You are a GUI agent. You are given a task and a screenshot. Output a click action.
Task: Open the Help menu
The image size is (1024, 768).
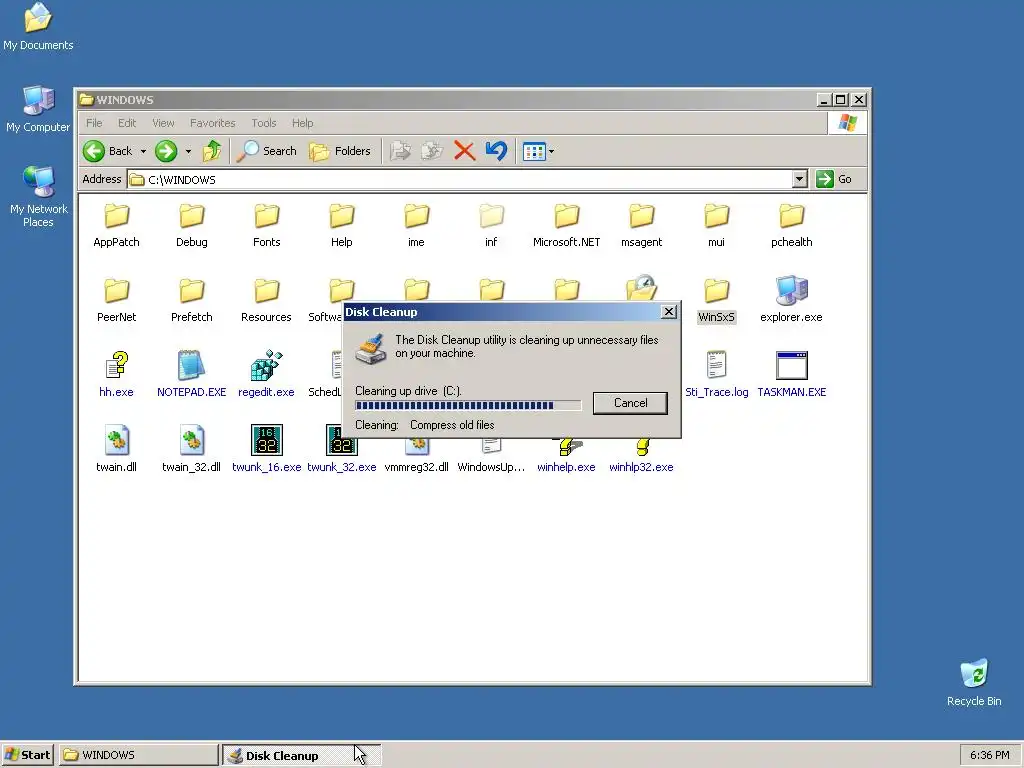point(302,123)
